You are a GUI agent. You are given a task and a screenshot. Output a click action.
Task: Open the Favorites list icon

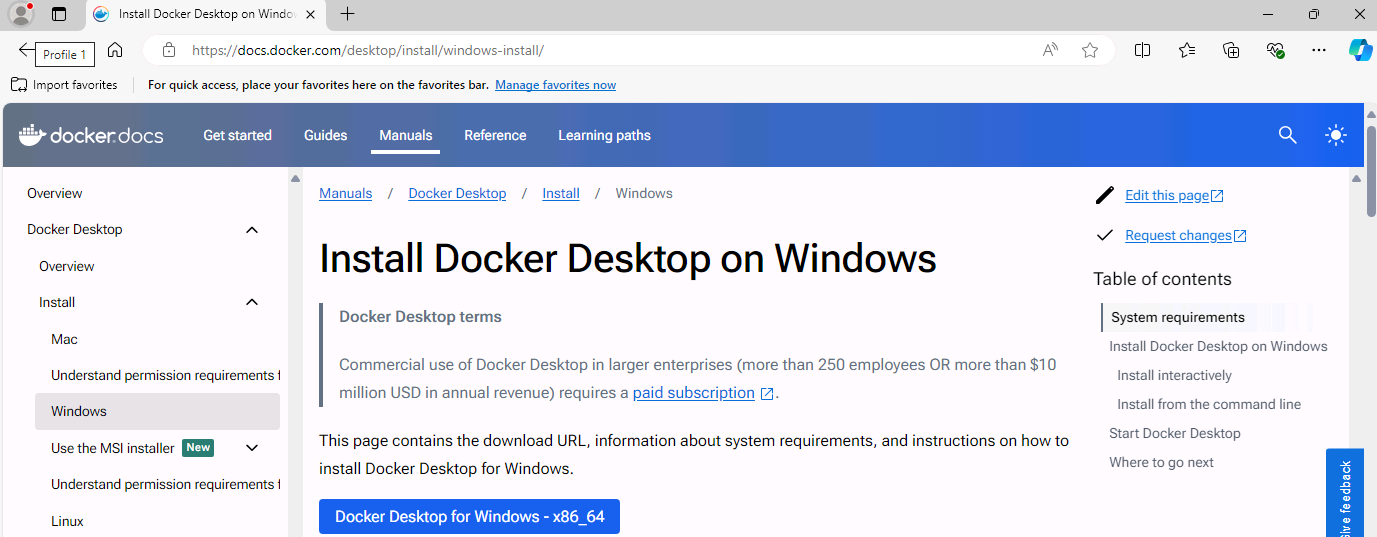pos(1187,50)
